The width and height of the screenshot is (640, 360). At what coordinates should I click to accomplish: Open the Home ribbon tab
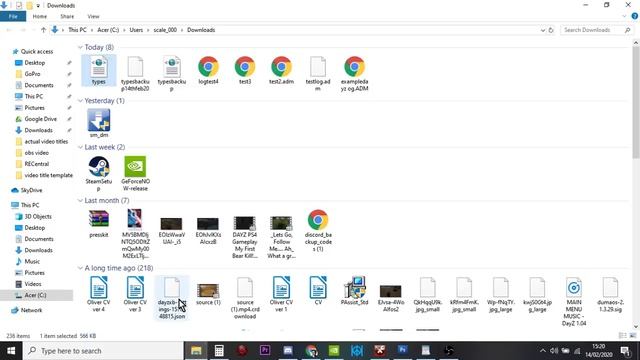tap(40, 16)
